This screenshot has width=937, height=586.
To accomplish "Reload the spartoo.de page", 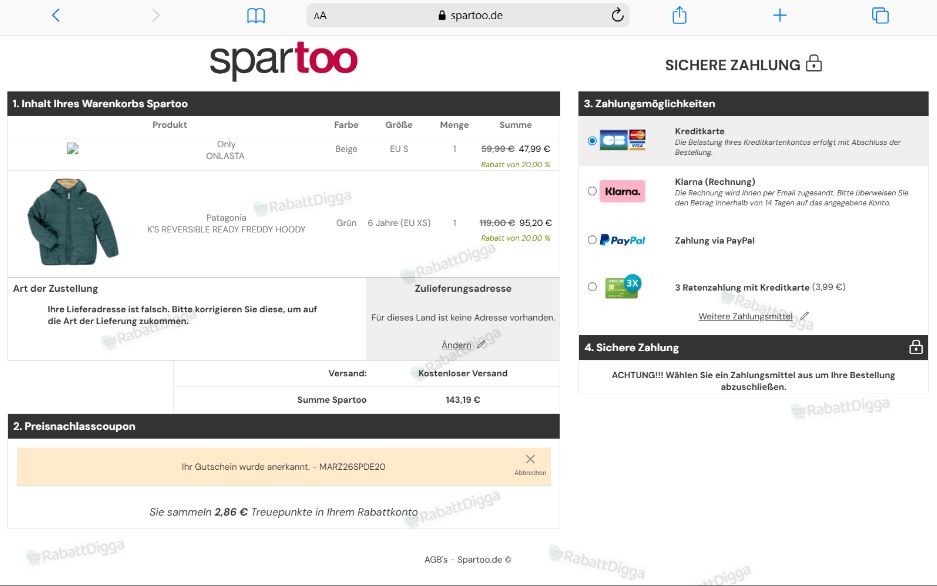I will pyautogui.click(x=617, y=15).
